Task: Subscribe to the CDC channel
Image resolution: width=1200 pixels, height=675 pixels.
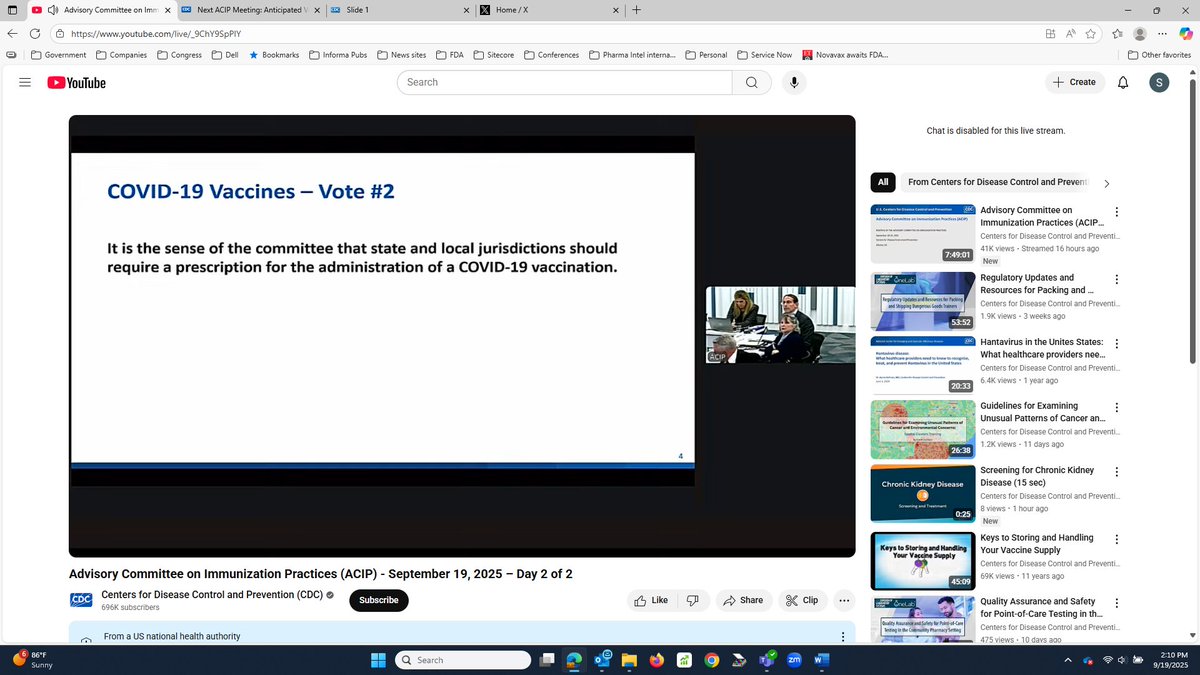Action: tap(379, 600)
